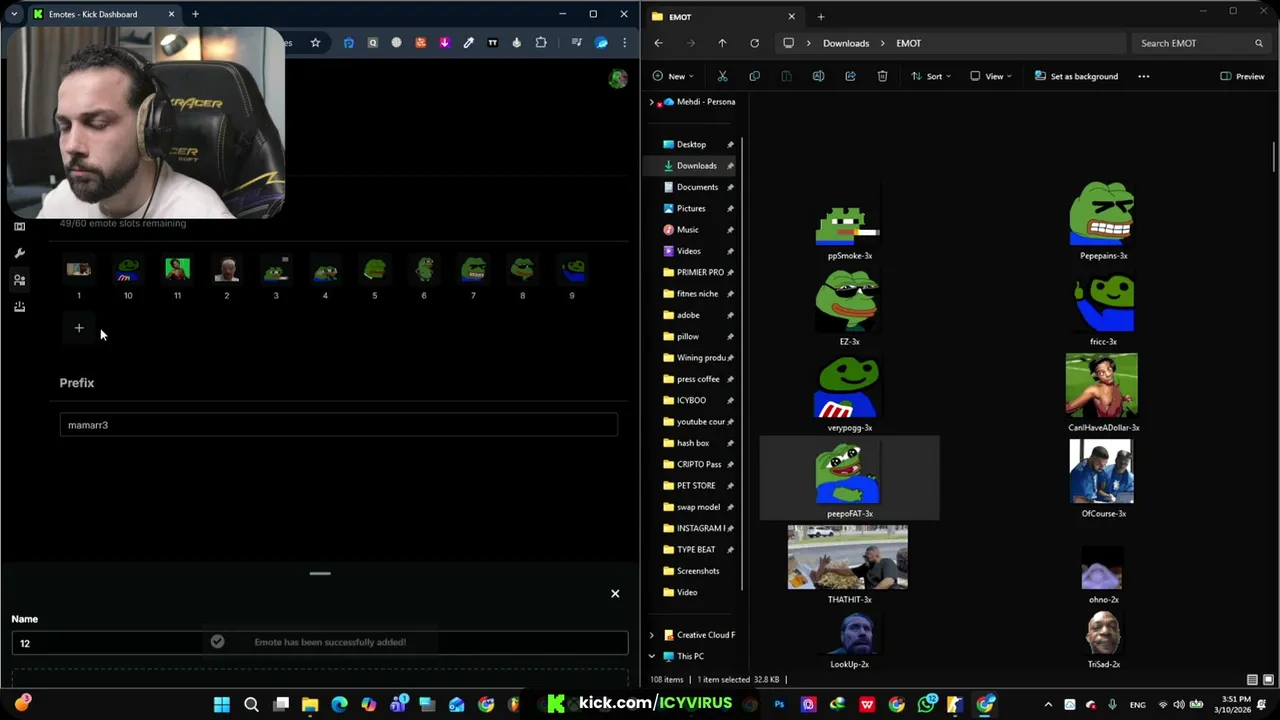The image size is (1280, 720).
Task: Select emote slot number 9
Action: point(572,278)
